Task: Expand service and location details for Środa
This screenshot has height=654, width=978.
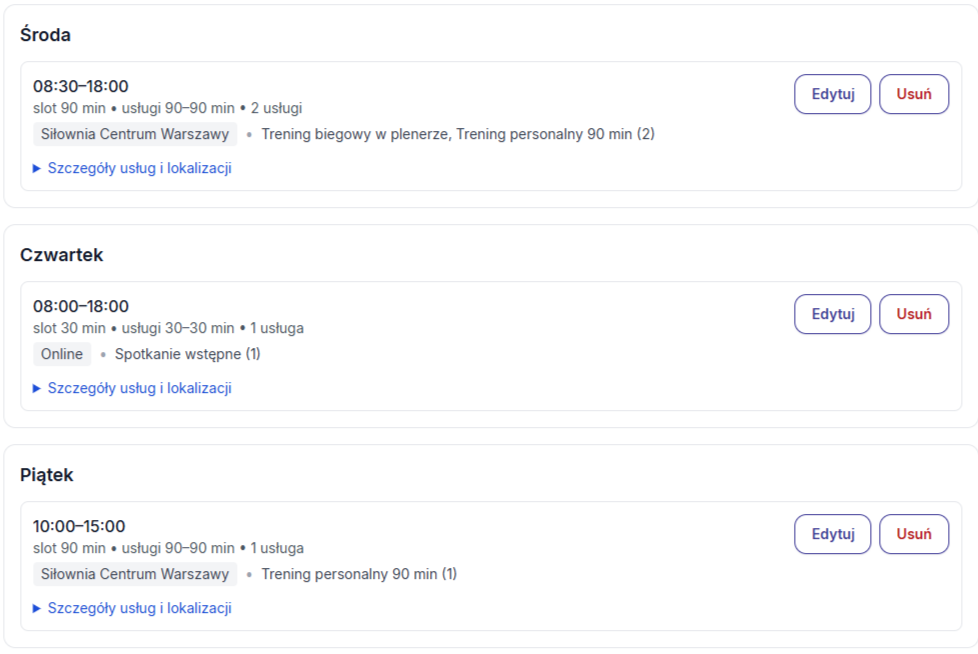Action: 139,168
